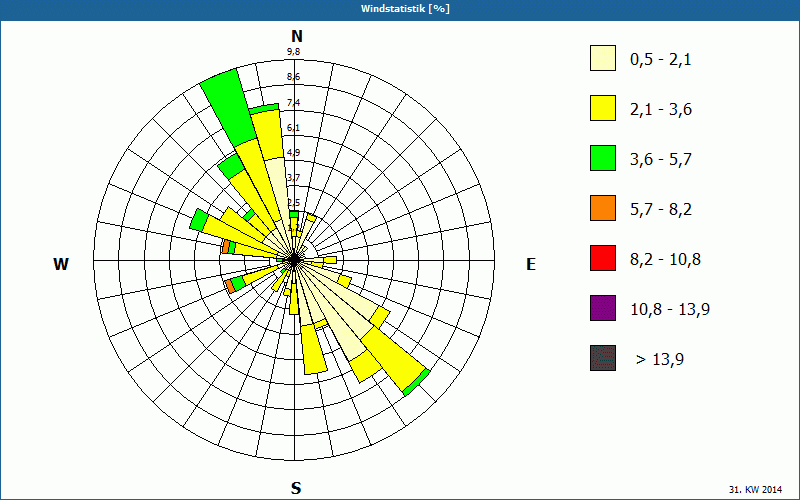Click the legend label '0,5 - 2,1'

[x=661, y=60]
